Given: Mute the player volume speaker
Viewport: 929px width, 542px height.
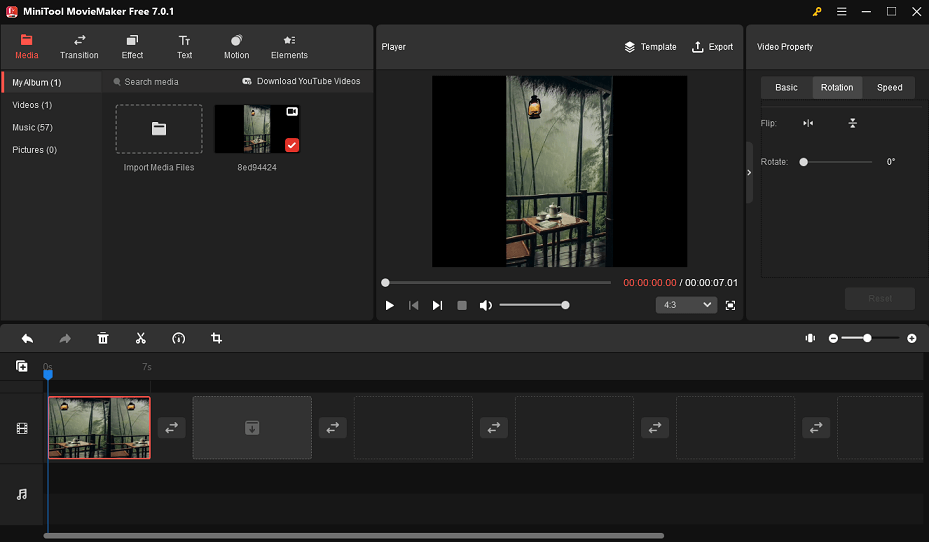Looking at the screenshot, I should [485, 305].
